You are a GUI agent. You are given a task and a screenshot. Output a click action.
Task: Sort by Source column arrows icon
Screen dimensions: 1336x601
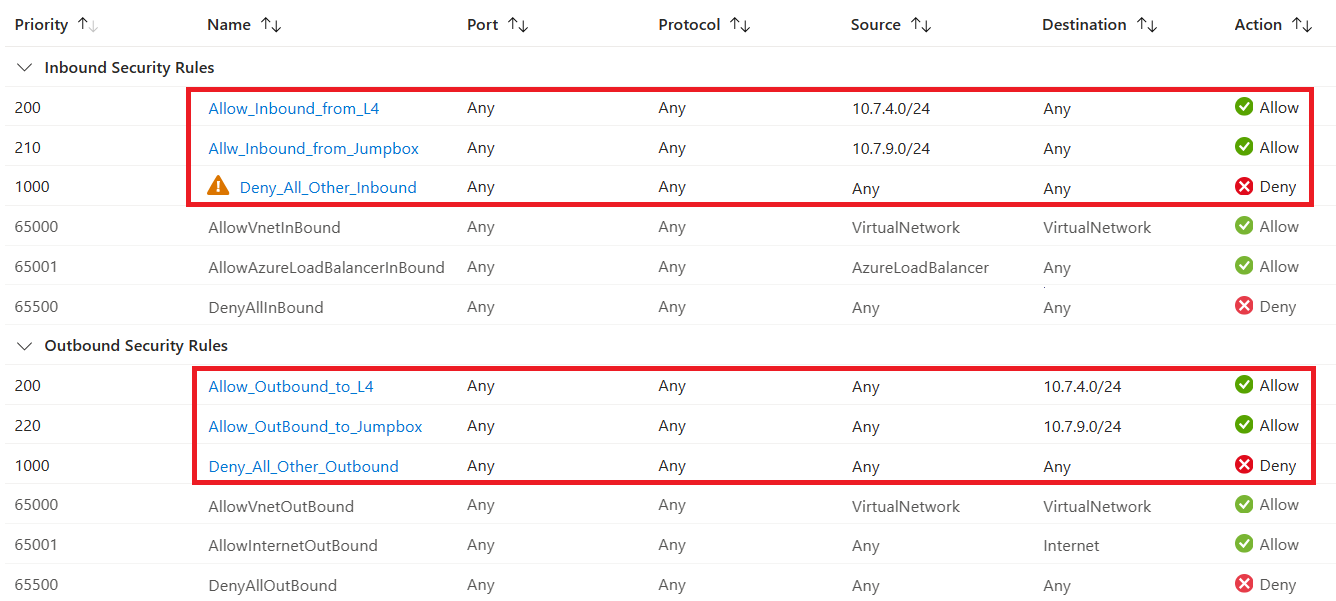pyautogui.click(x=921, y=25)
